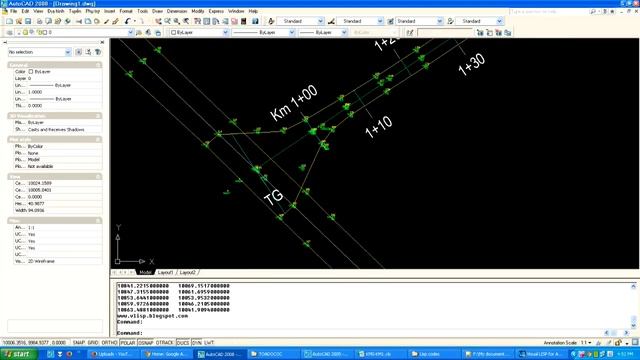
Task: Toggle POLAR tracking
Action: [128, 343]
